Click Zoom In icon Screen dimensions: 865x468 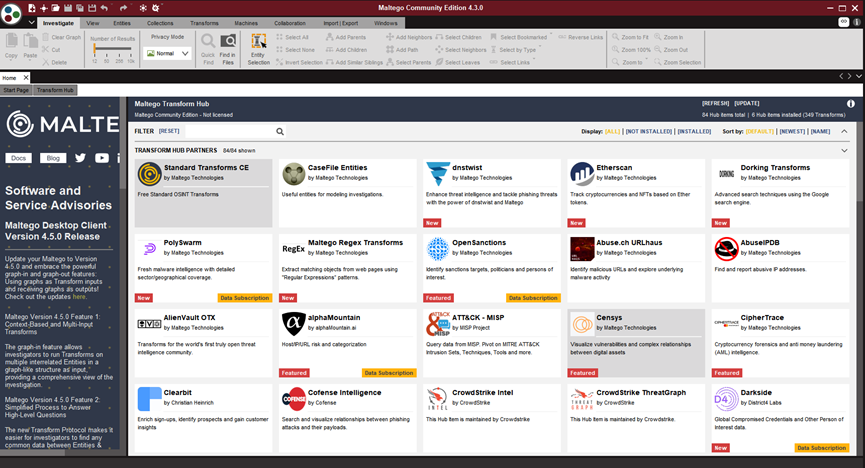pos(658,37)
